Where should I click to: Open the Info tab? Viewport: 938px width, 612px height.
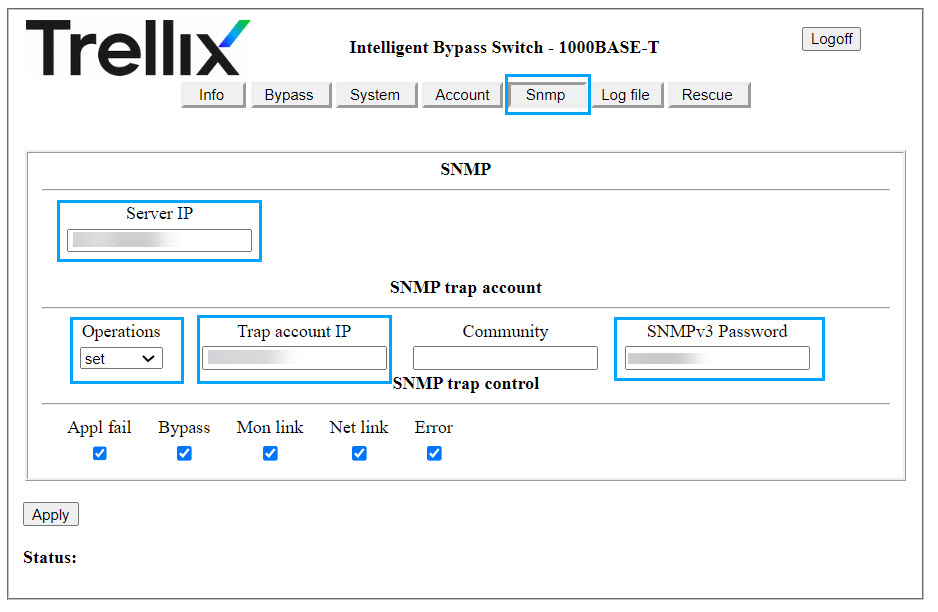point(212,95)
